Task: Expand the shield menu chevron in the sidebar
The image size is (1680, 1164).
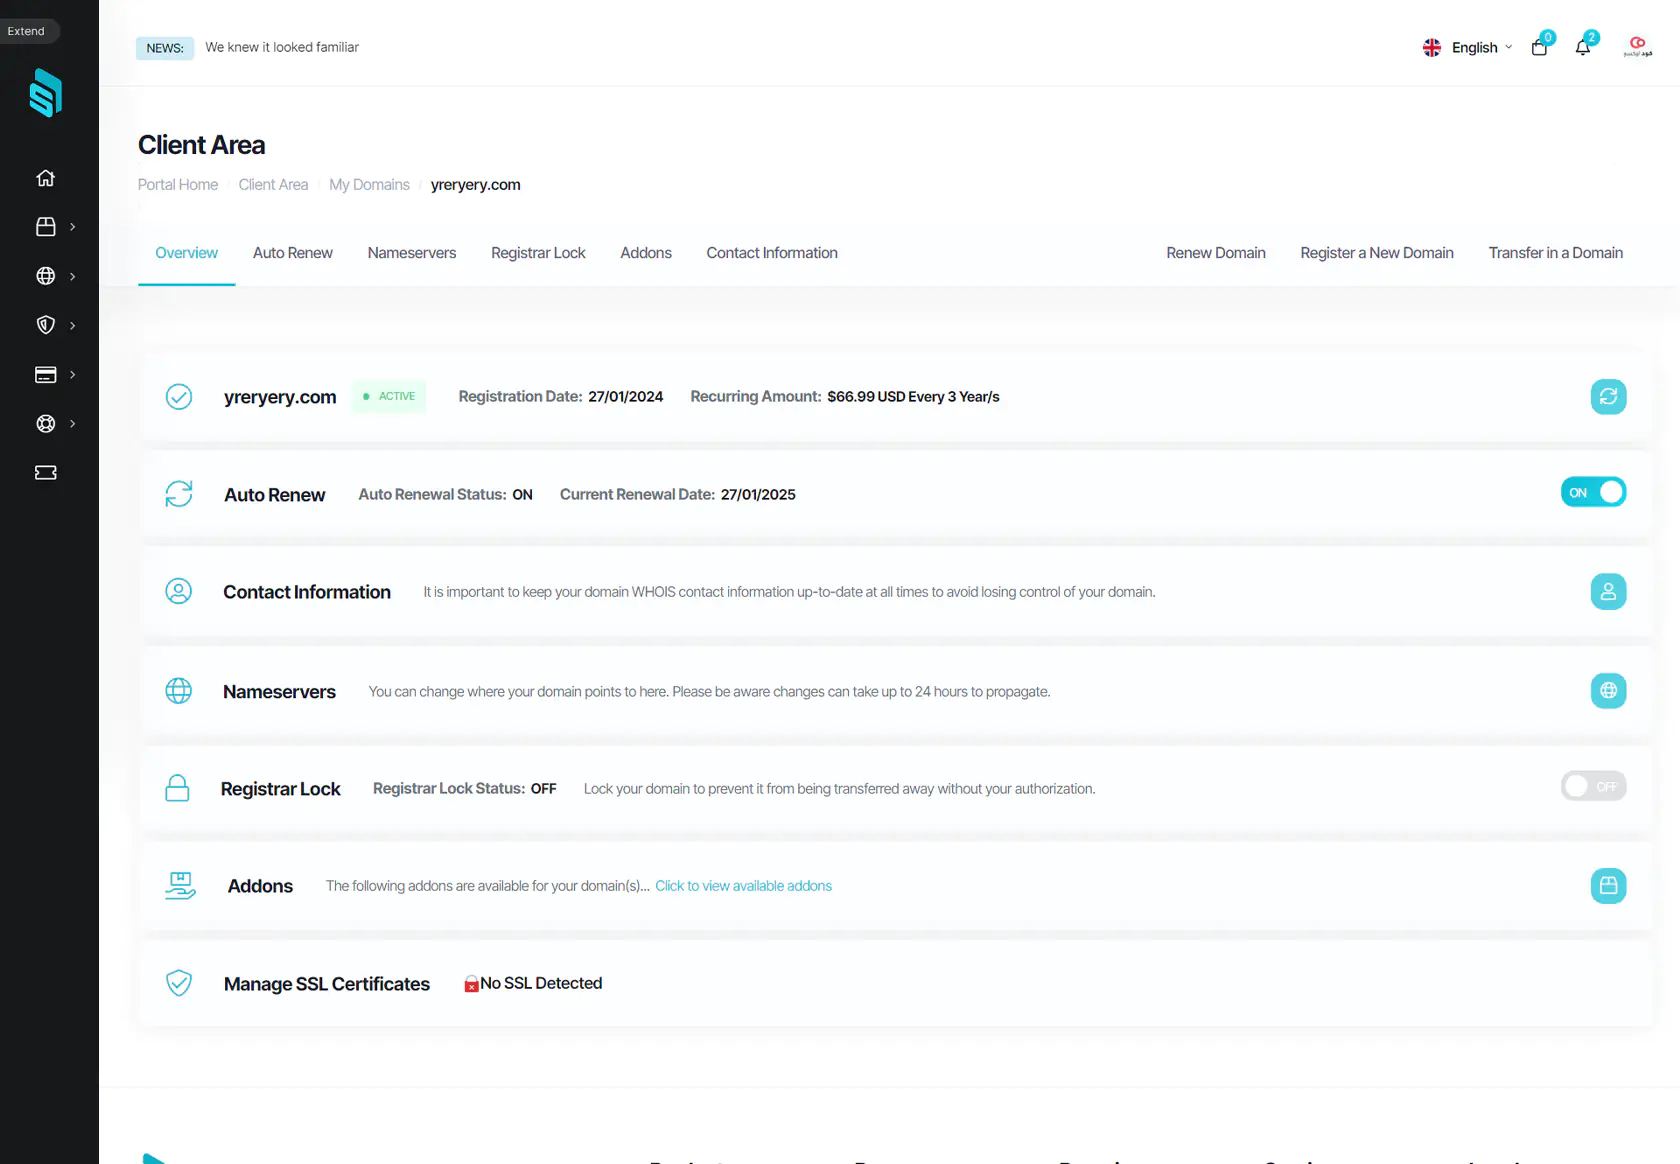Action: [72, 325]
